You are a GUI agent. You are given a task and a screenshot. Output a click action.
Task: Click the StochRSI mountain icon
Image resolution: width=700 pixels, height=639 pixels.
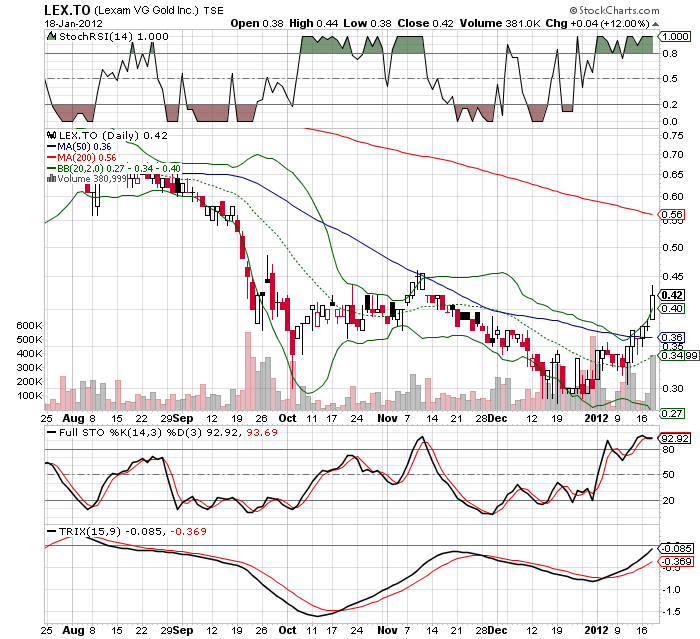[x=51, y=36]
